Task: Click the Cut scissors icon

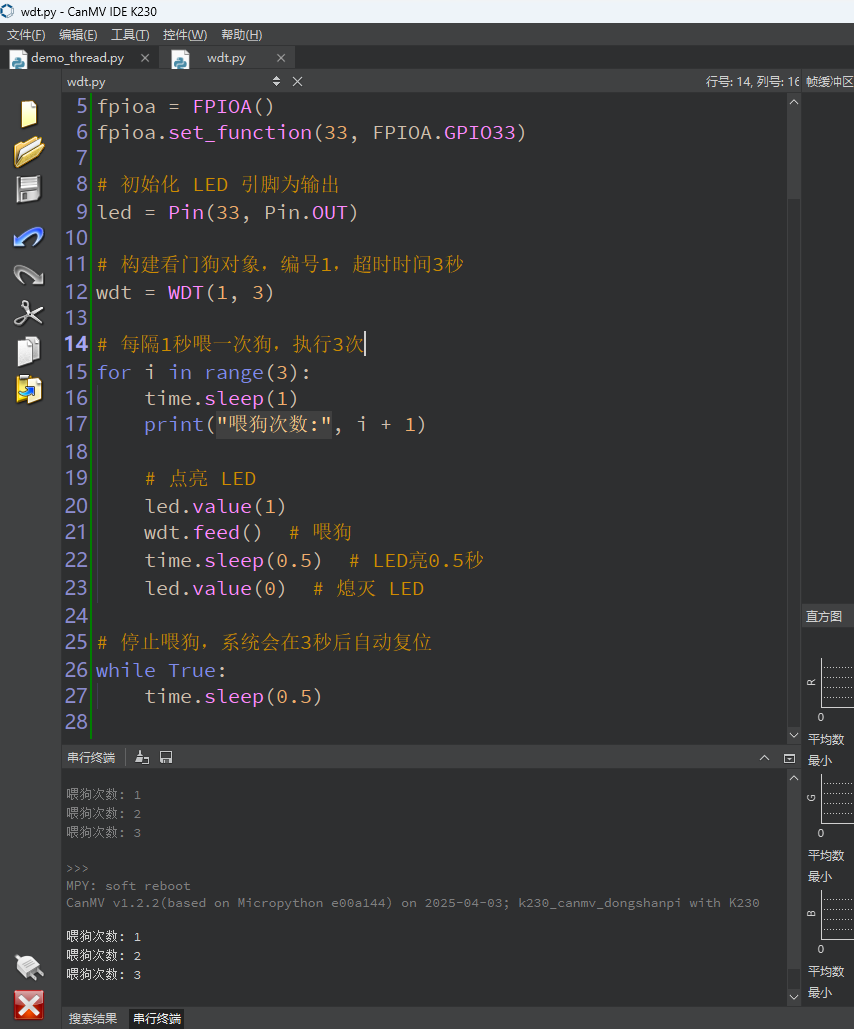Action: tap(28, 313)
